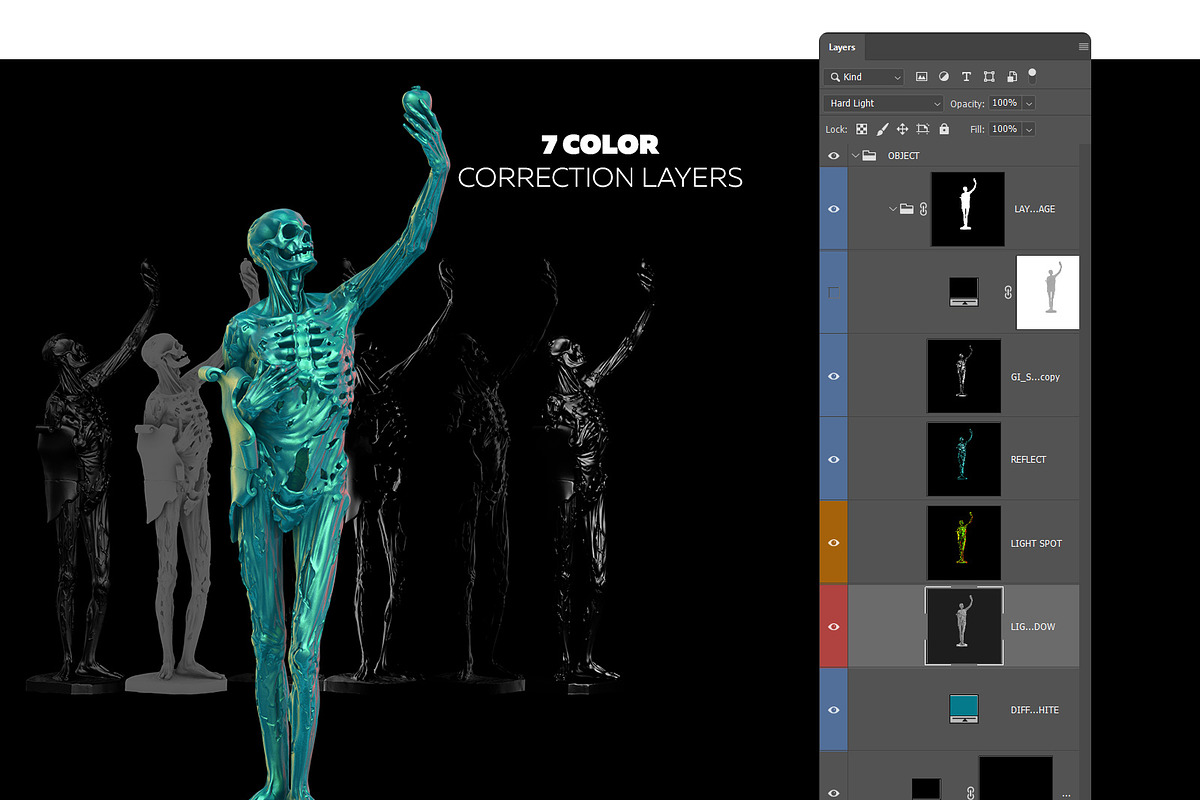1200x800 pixels.
Task: Hide the LIG...DOW layer
Action: point(834,626)
